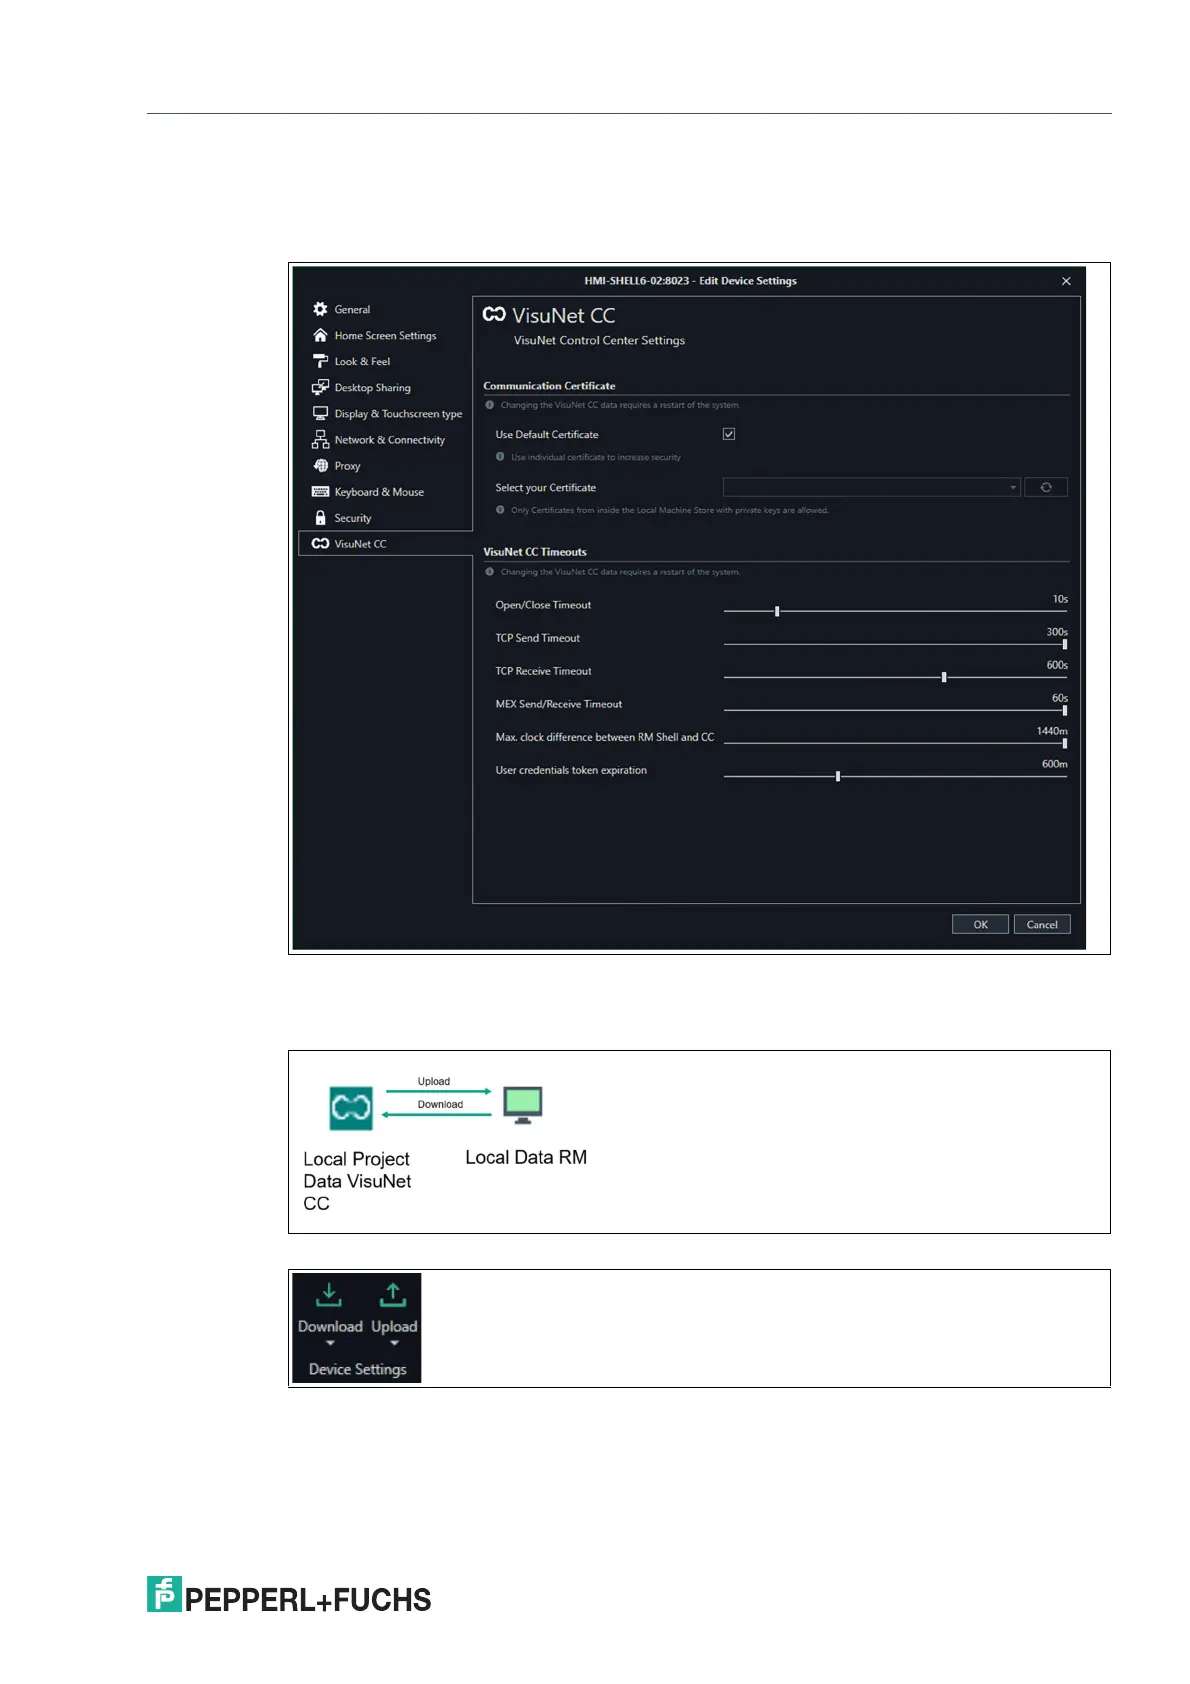Click the General gear icon
Image resolution: width=1190 pixels, height=1684 pixels.
click(320, 309)
